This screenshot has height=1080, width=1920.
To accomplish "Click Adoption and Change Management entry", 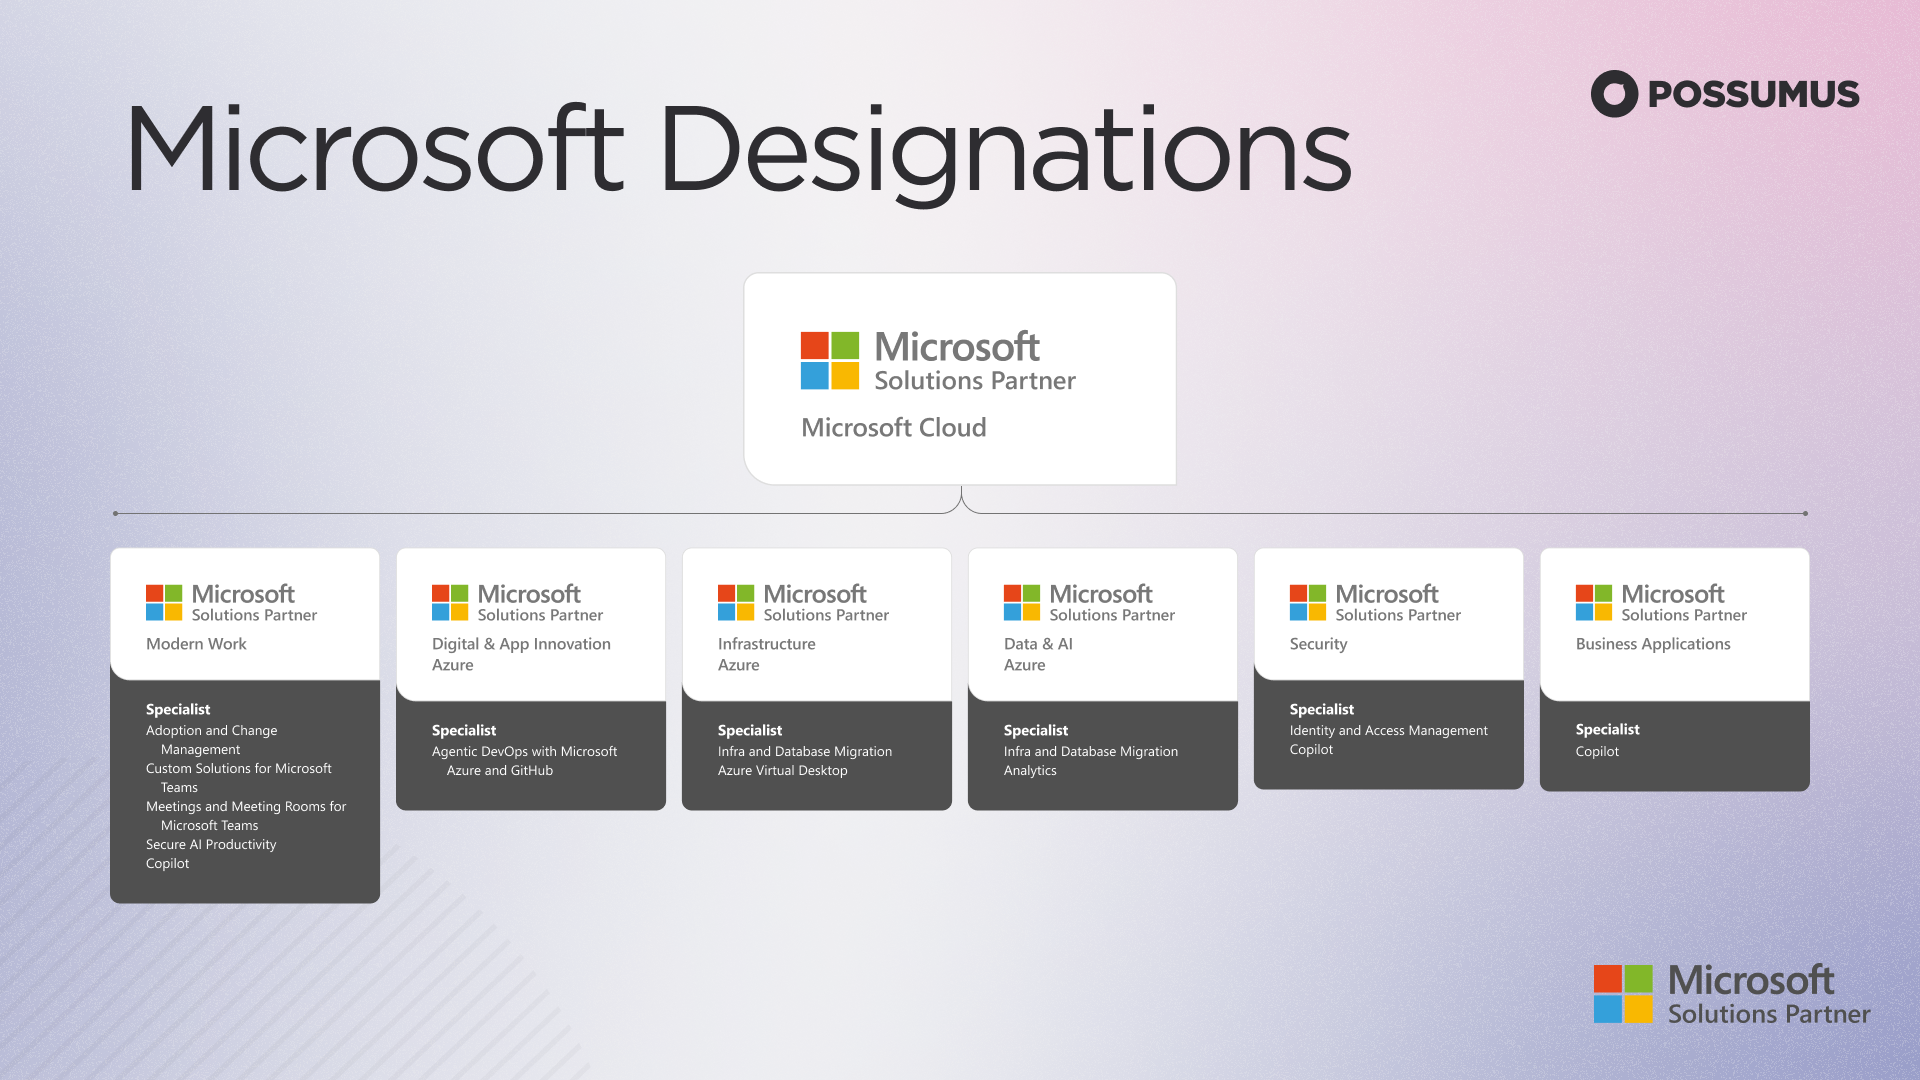I will (x=211, y=740).
